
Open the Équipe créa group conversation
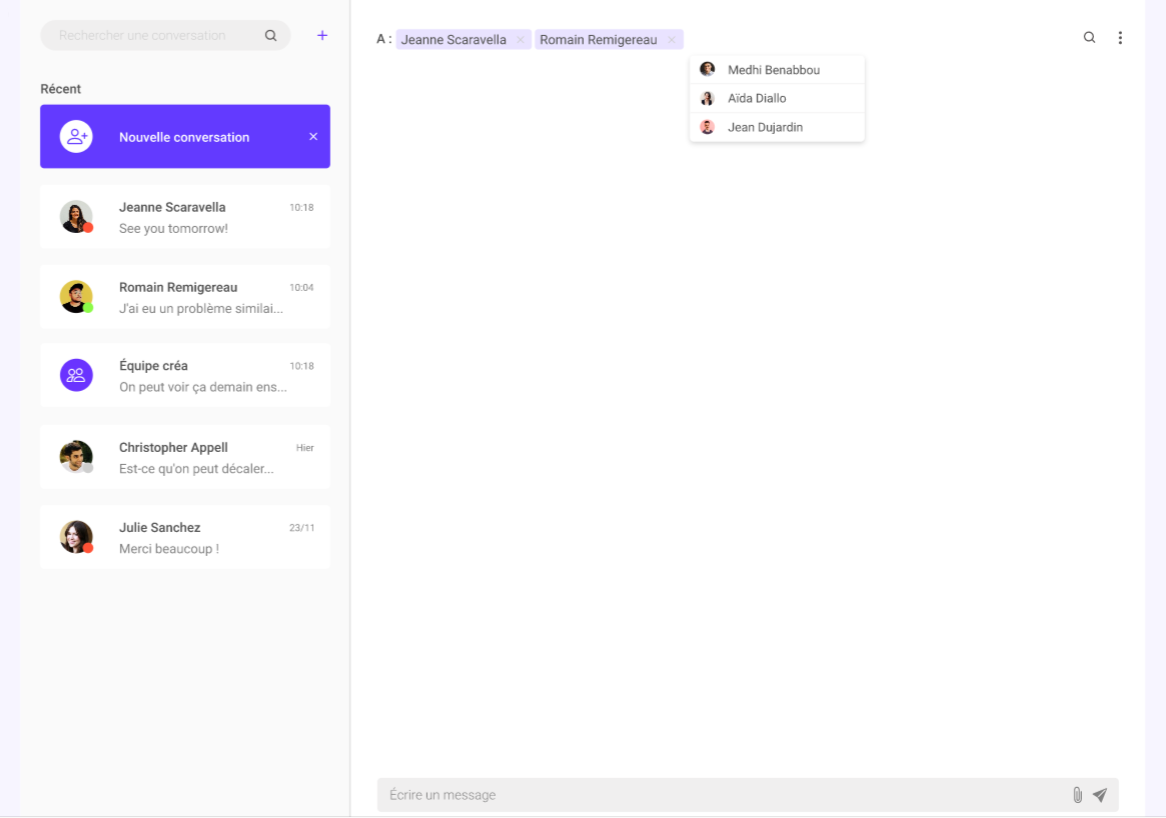[x=185, y=376]
